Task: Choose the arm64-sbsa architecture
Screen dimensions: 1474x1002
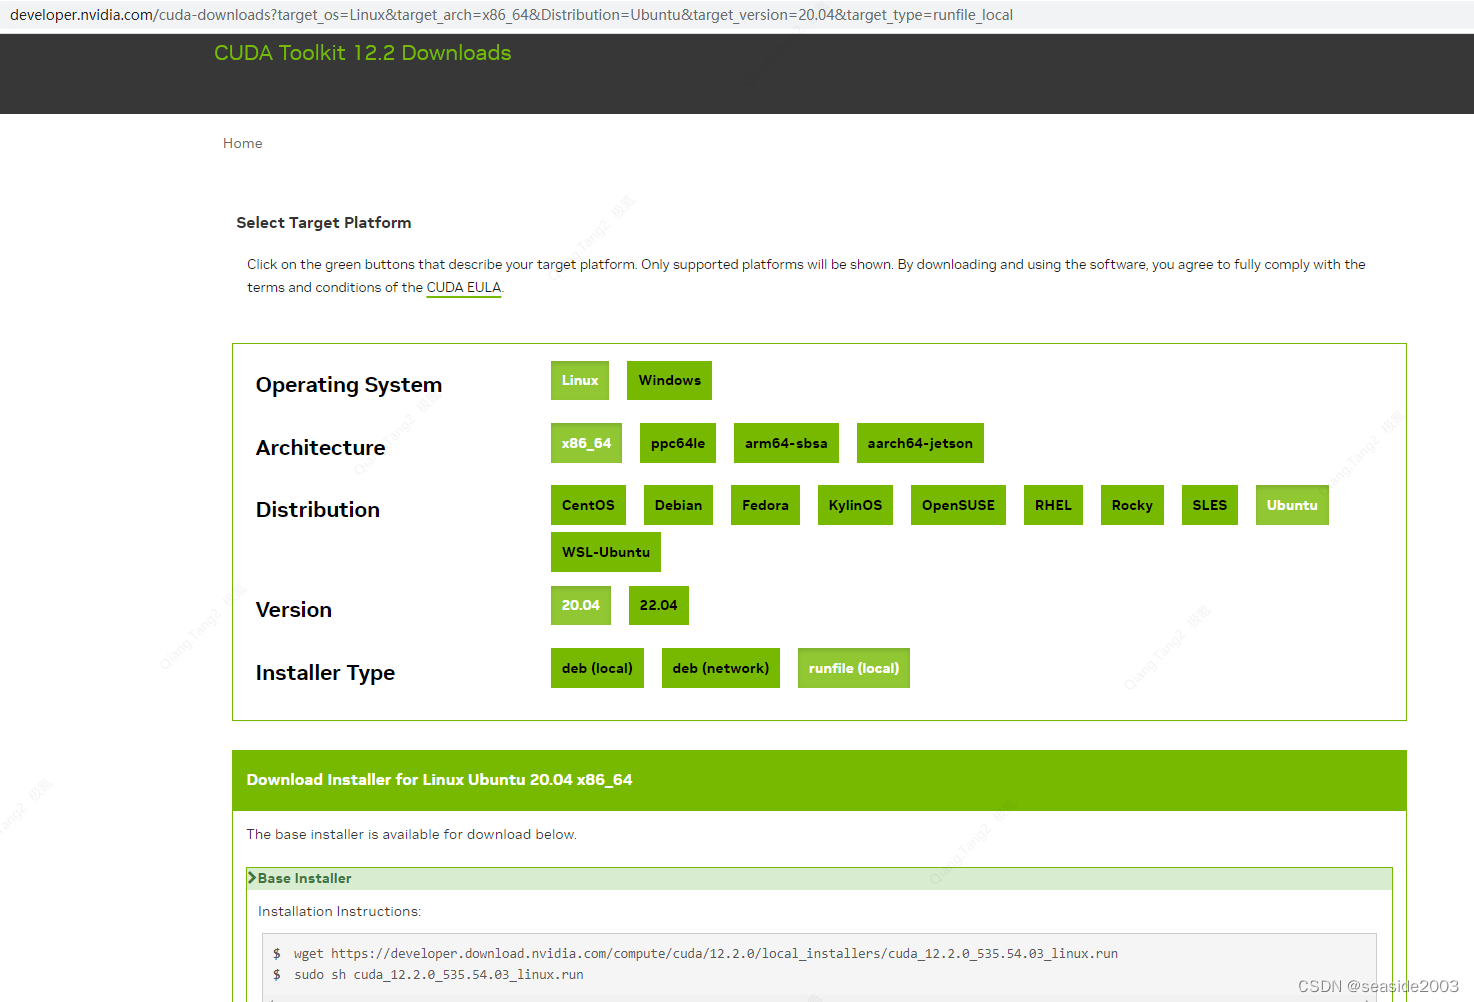Action: [786, 443]
